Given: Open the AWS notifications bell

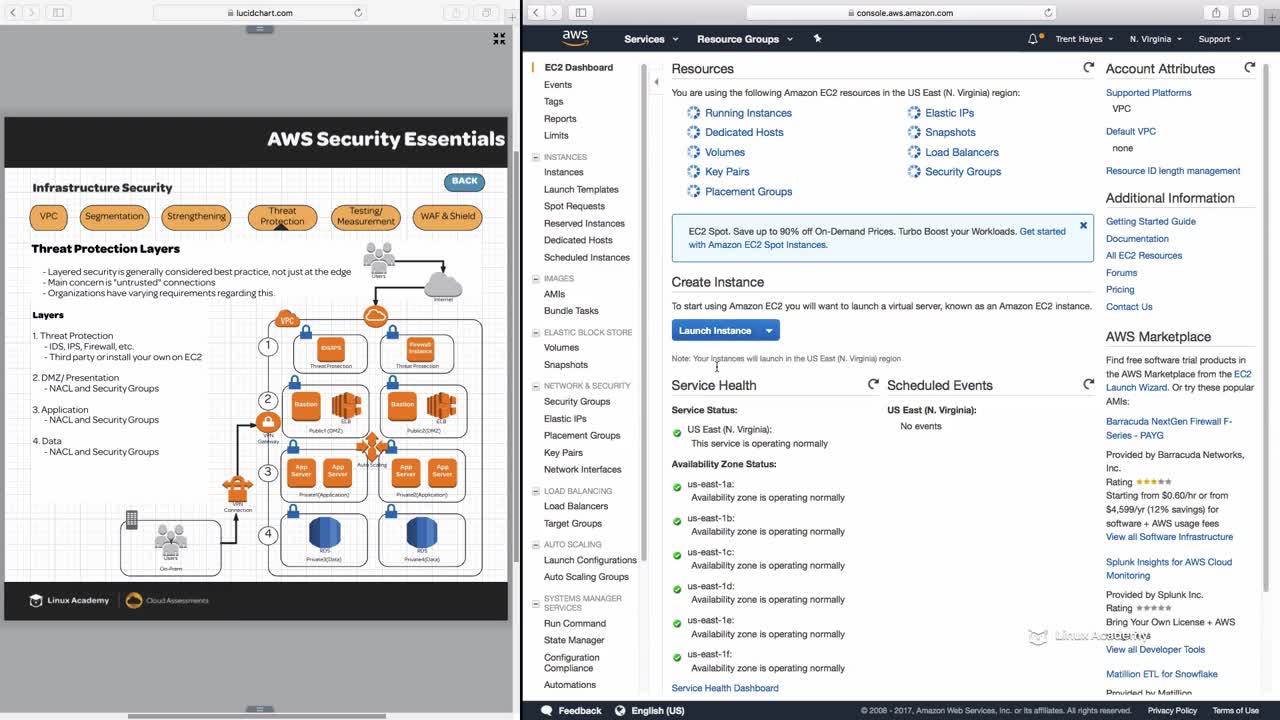Looking at the screenshot, I should (1033, 39).
